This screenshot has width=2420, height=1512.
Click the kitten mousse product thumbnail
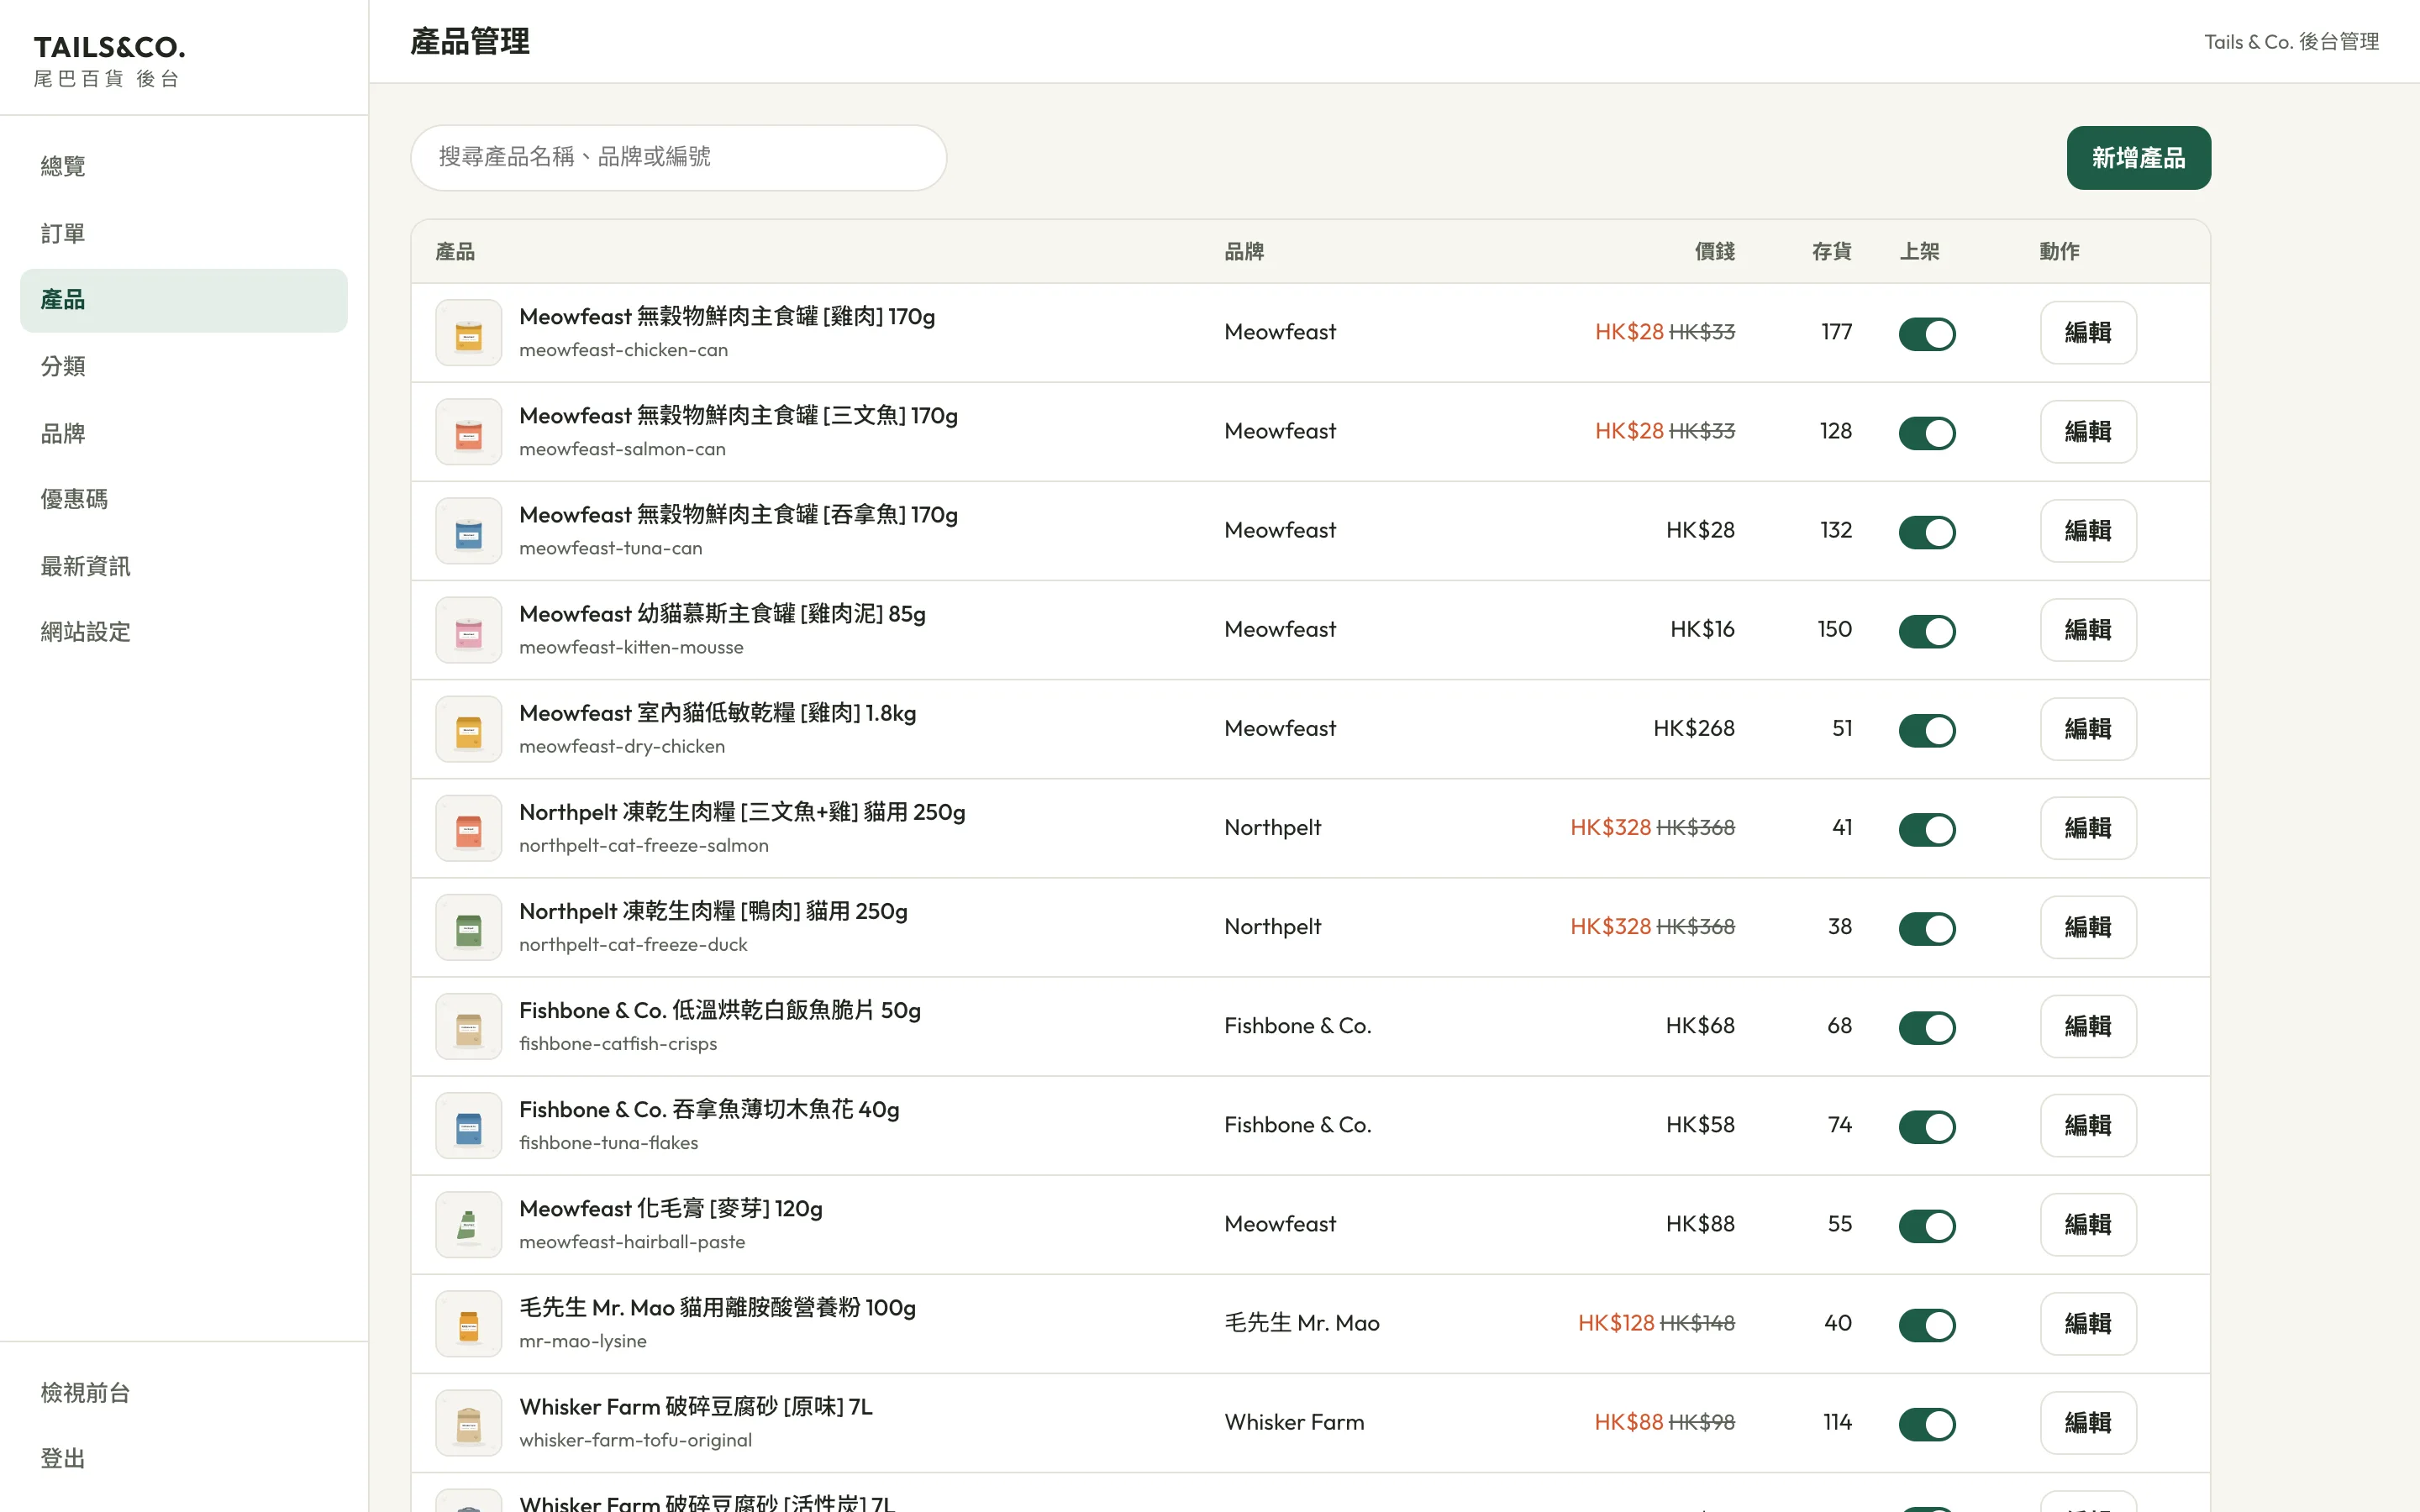click(x=468, y=630)
